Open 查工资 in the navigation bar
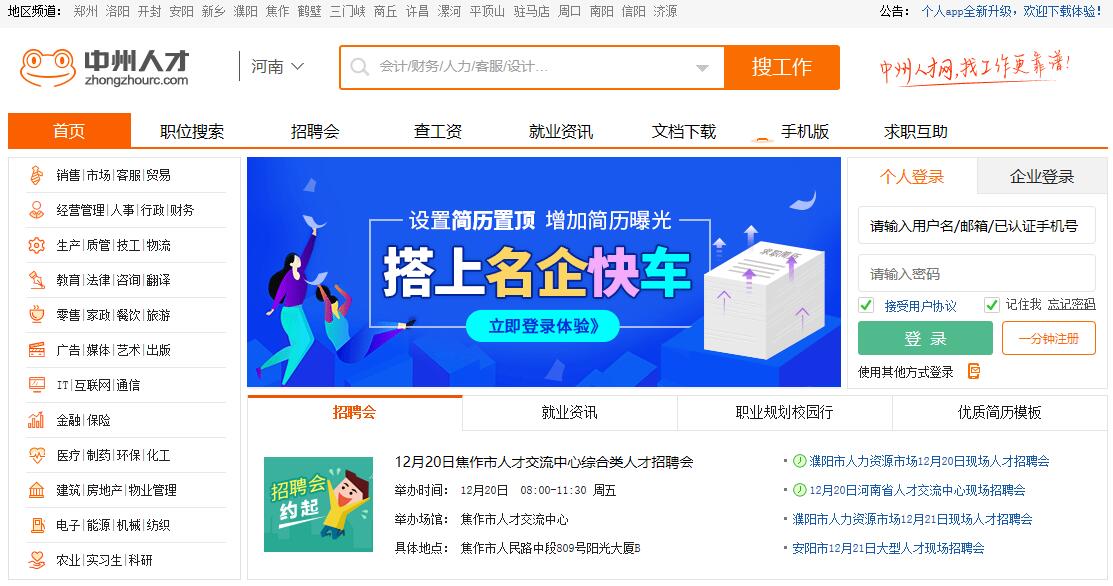 click(x=438, y=131)
